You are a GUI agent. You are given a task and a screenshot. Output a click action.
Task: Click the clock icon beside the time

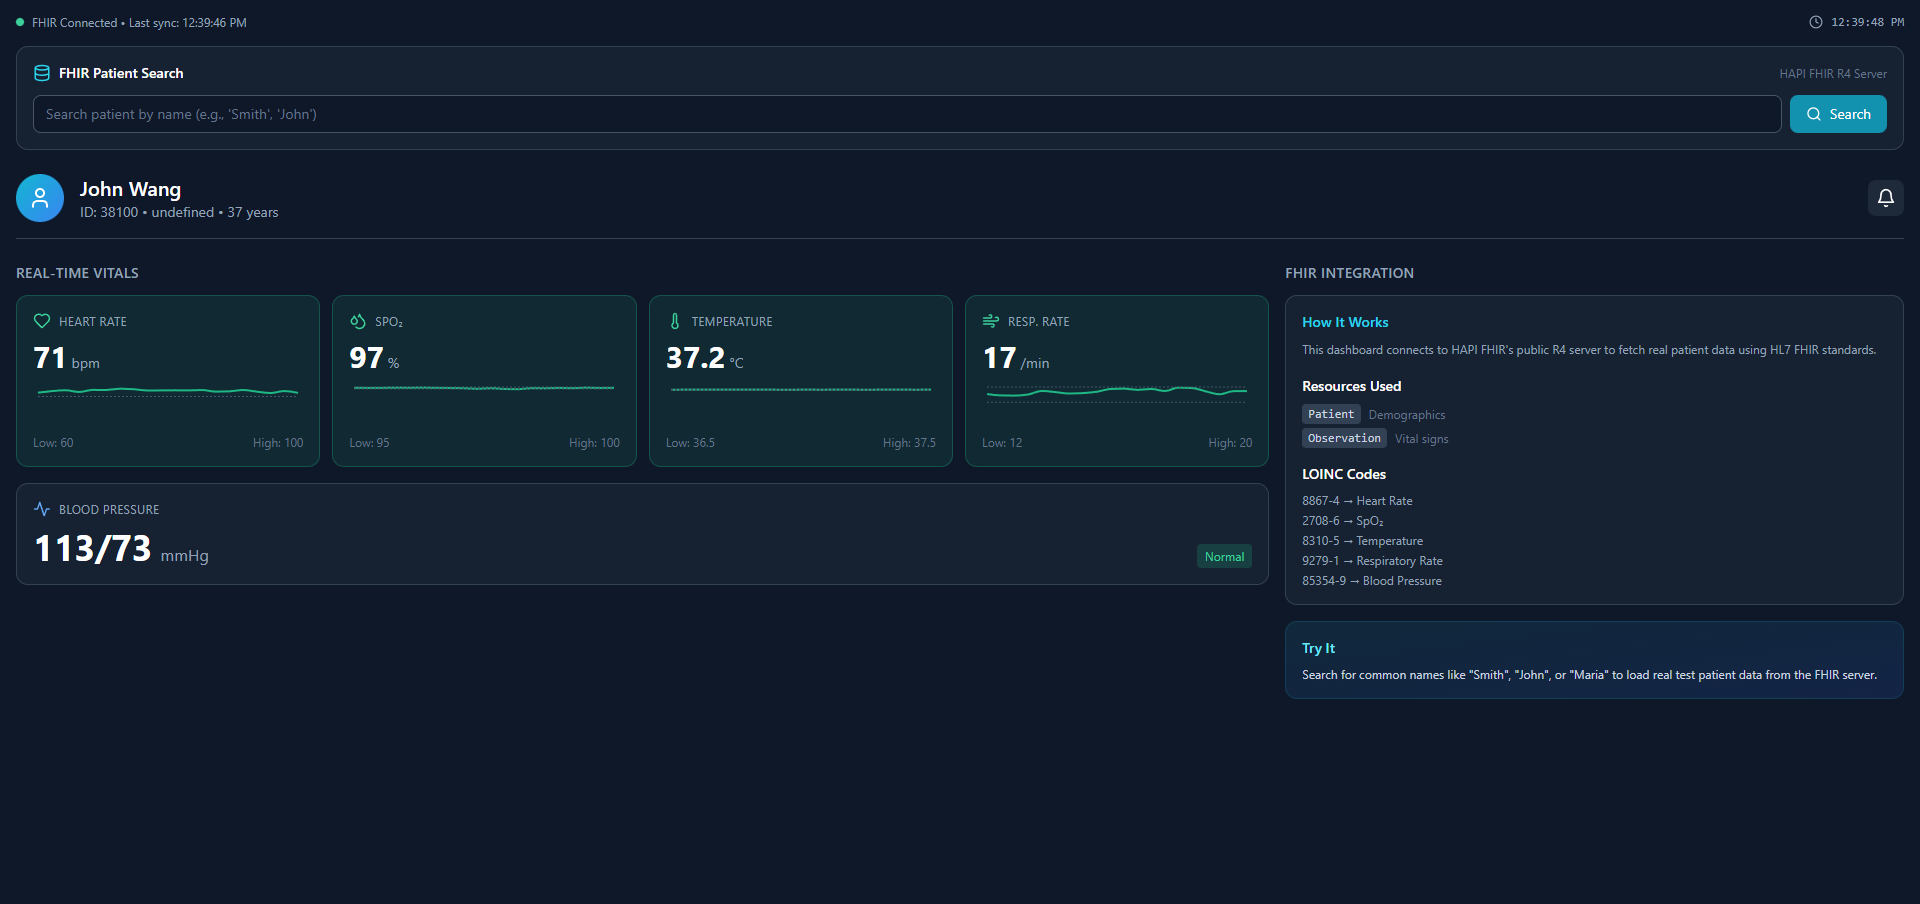point(1816,22)
